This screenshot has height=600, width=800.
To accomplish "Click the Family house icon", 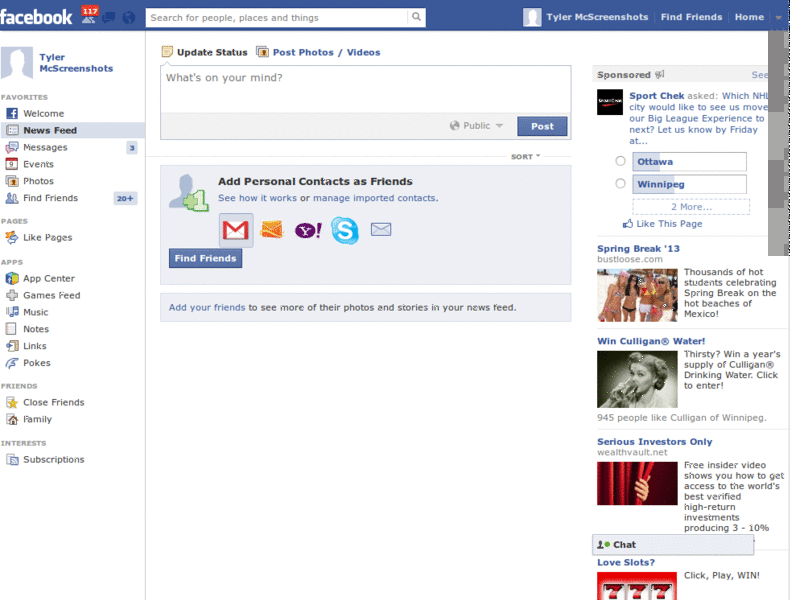I will coord(12,419).
